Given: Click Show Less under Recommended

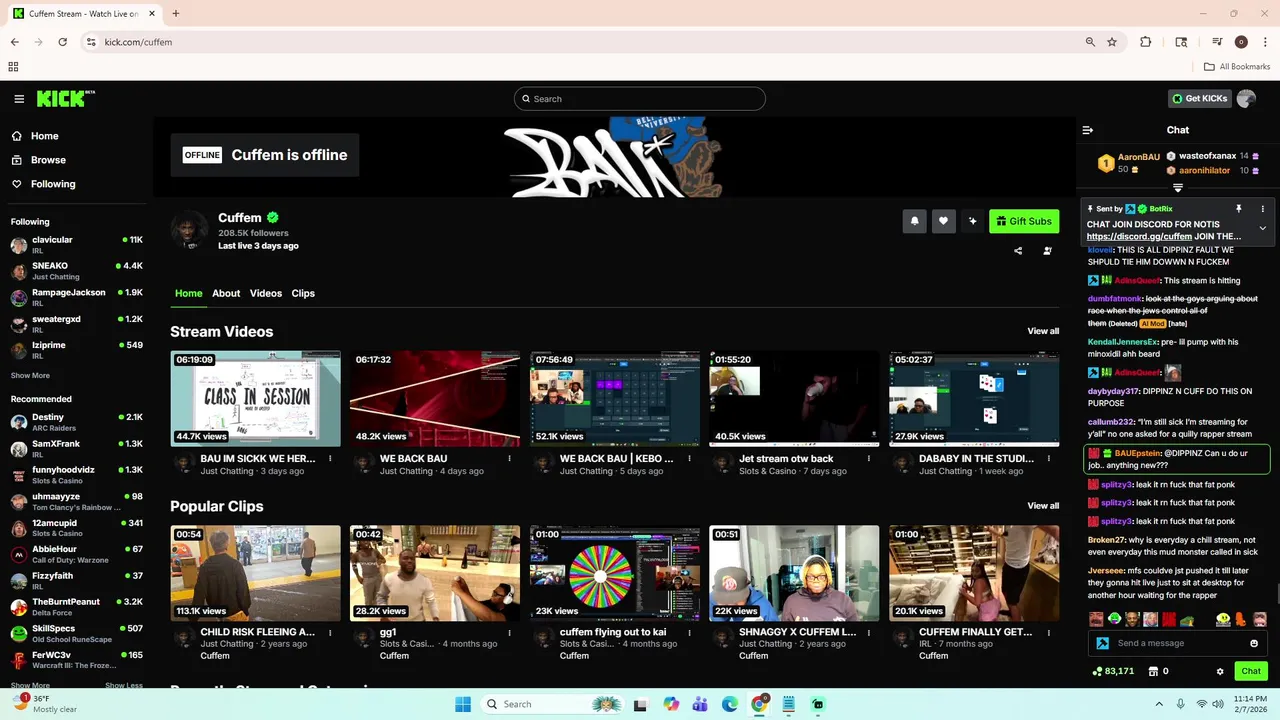Looking at the screenshot, I should point(123,685).
